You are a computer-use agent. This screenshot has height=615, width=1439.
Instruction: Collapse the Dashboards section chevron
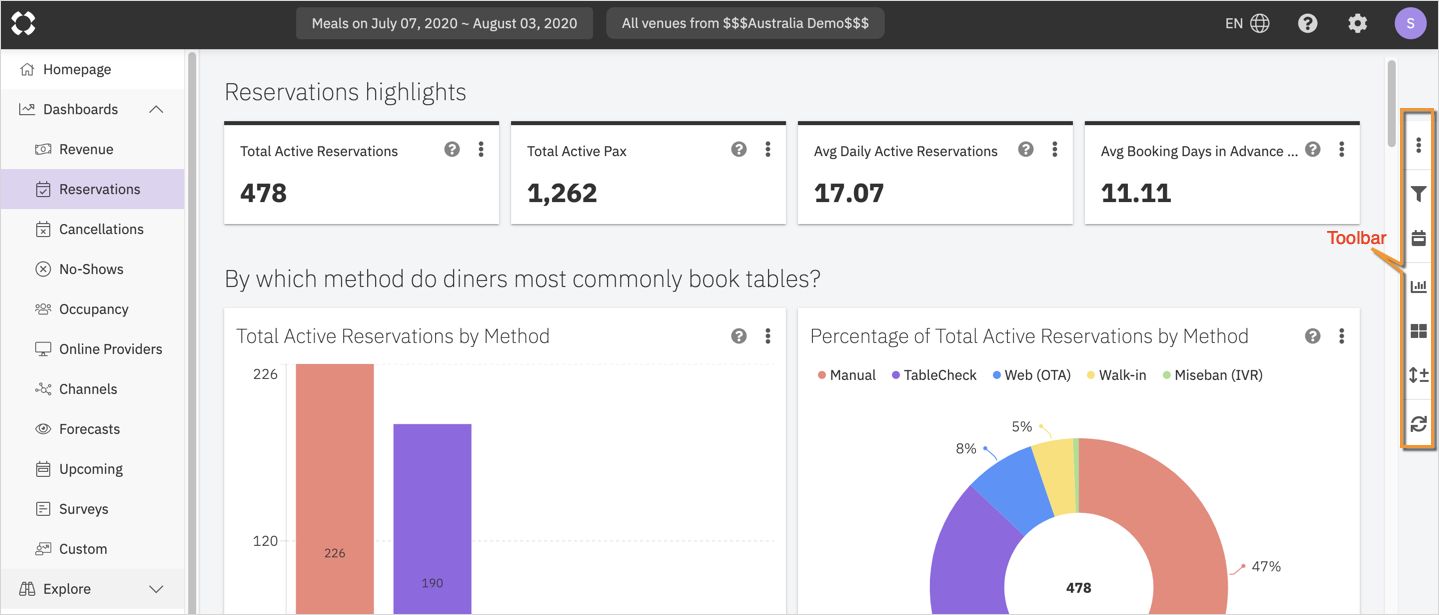click(x=156, y=109)
